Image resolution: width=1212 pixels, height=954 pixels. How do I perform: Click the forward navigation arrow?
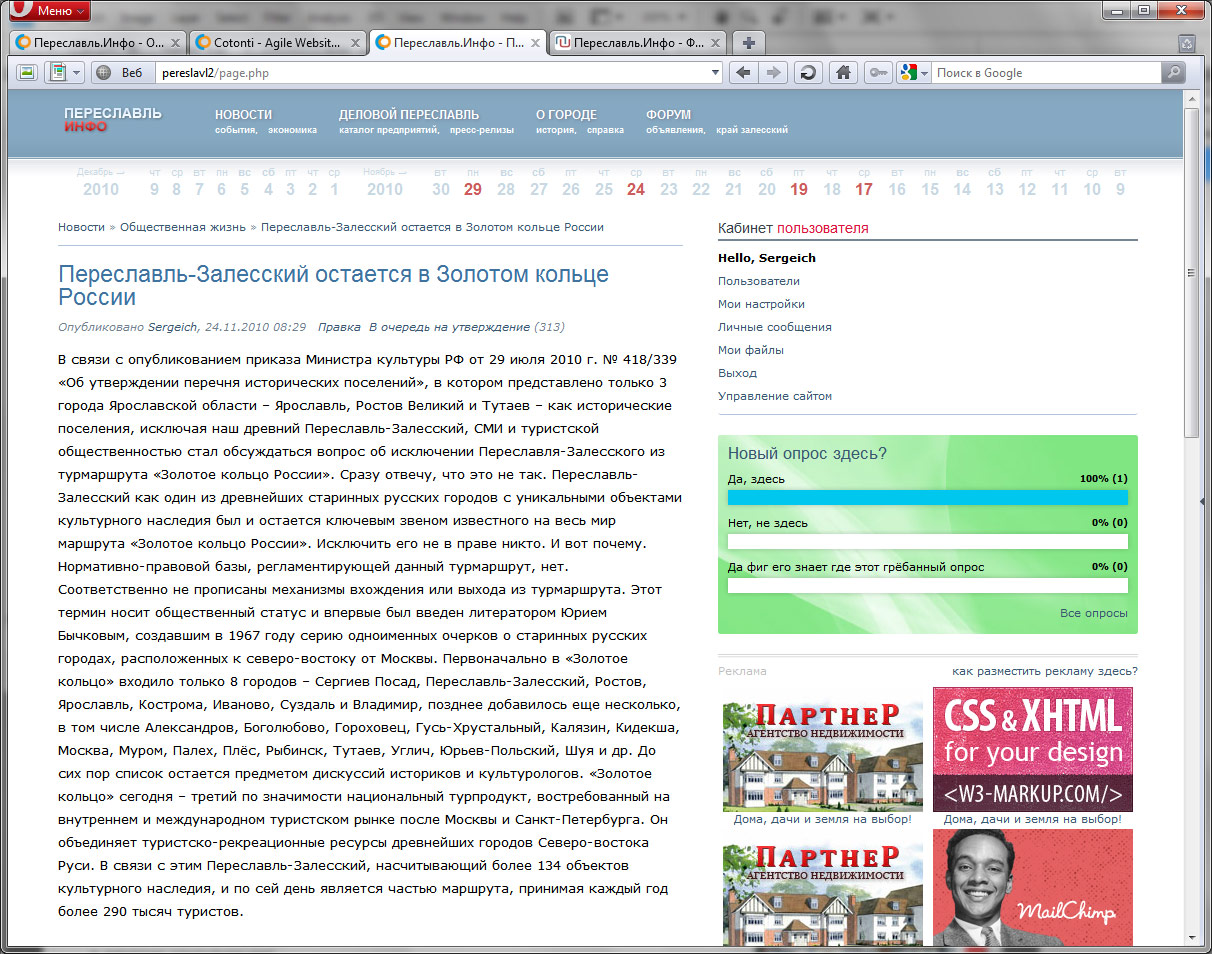tap(772, 73)
